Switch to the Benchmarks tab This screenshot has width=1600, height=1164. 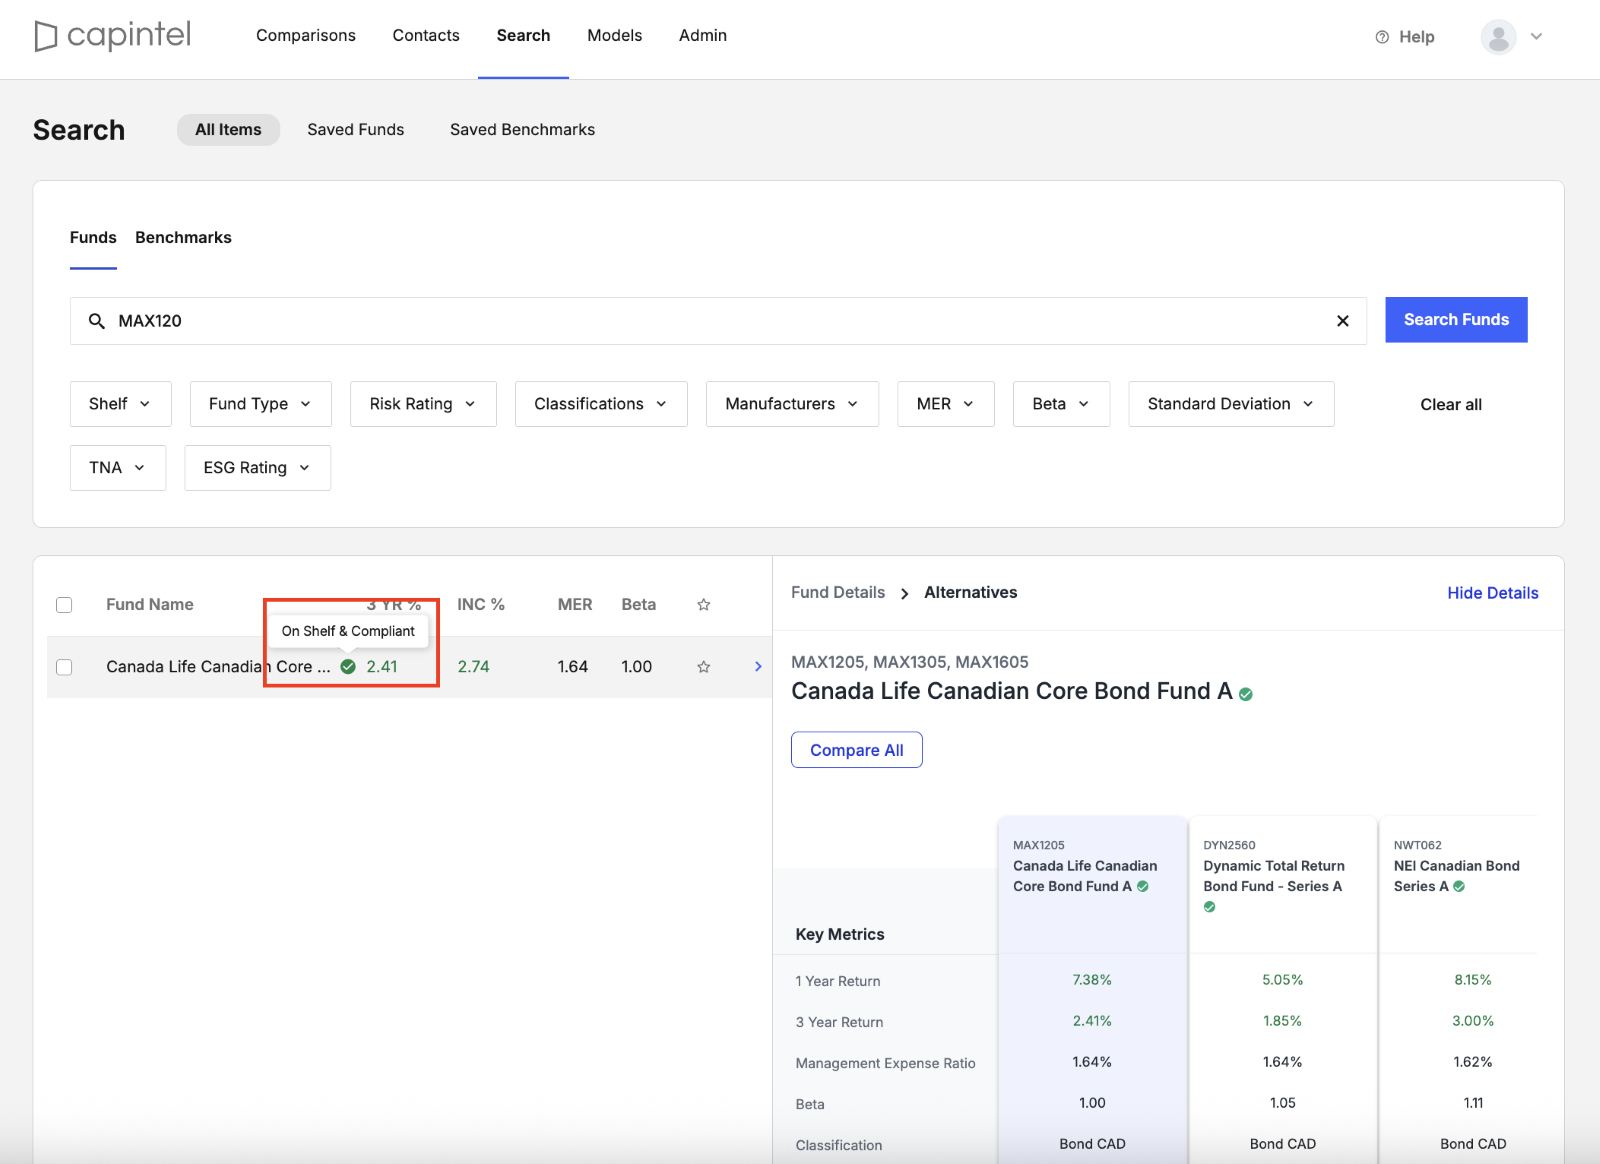[183, 238]
